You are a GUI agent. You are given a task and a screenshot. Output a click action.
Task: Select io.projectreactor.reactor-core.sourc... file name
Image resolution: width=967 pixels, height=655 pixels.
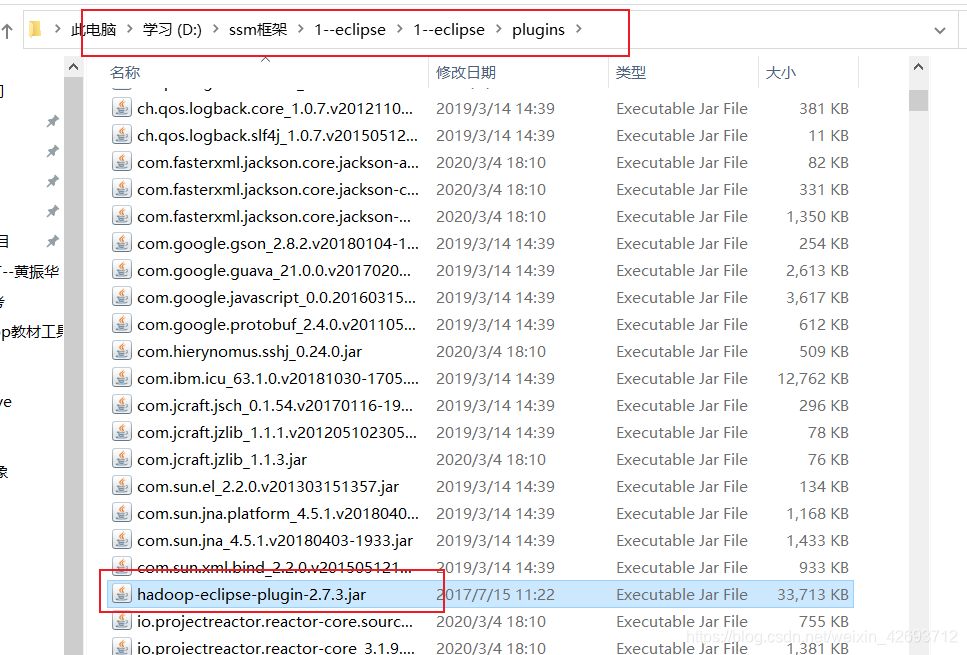click(x=275, y=622)
